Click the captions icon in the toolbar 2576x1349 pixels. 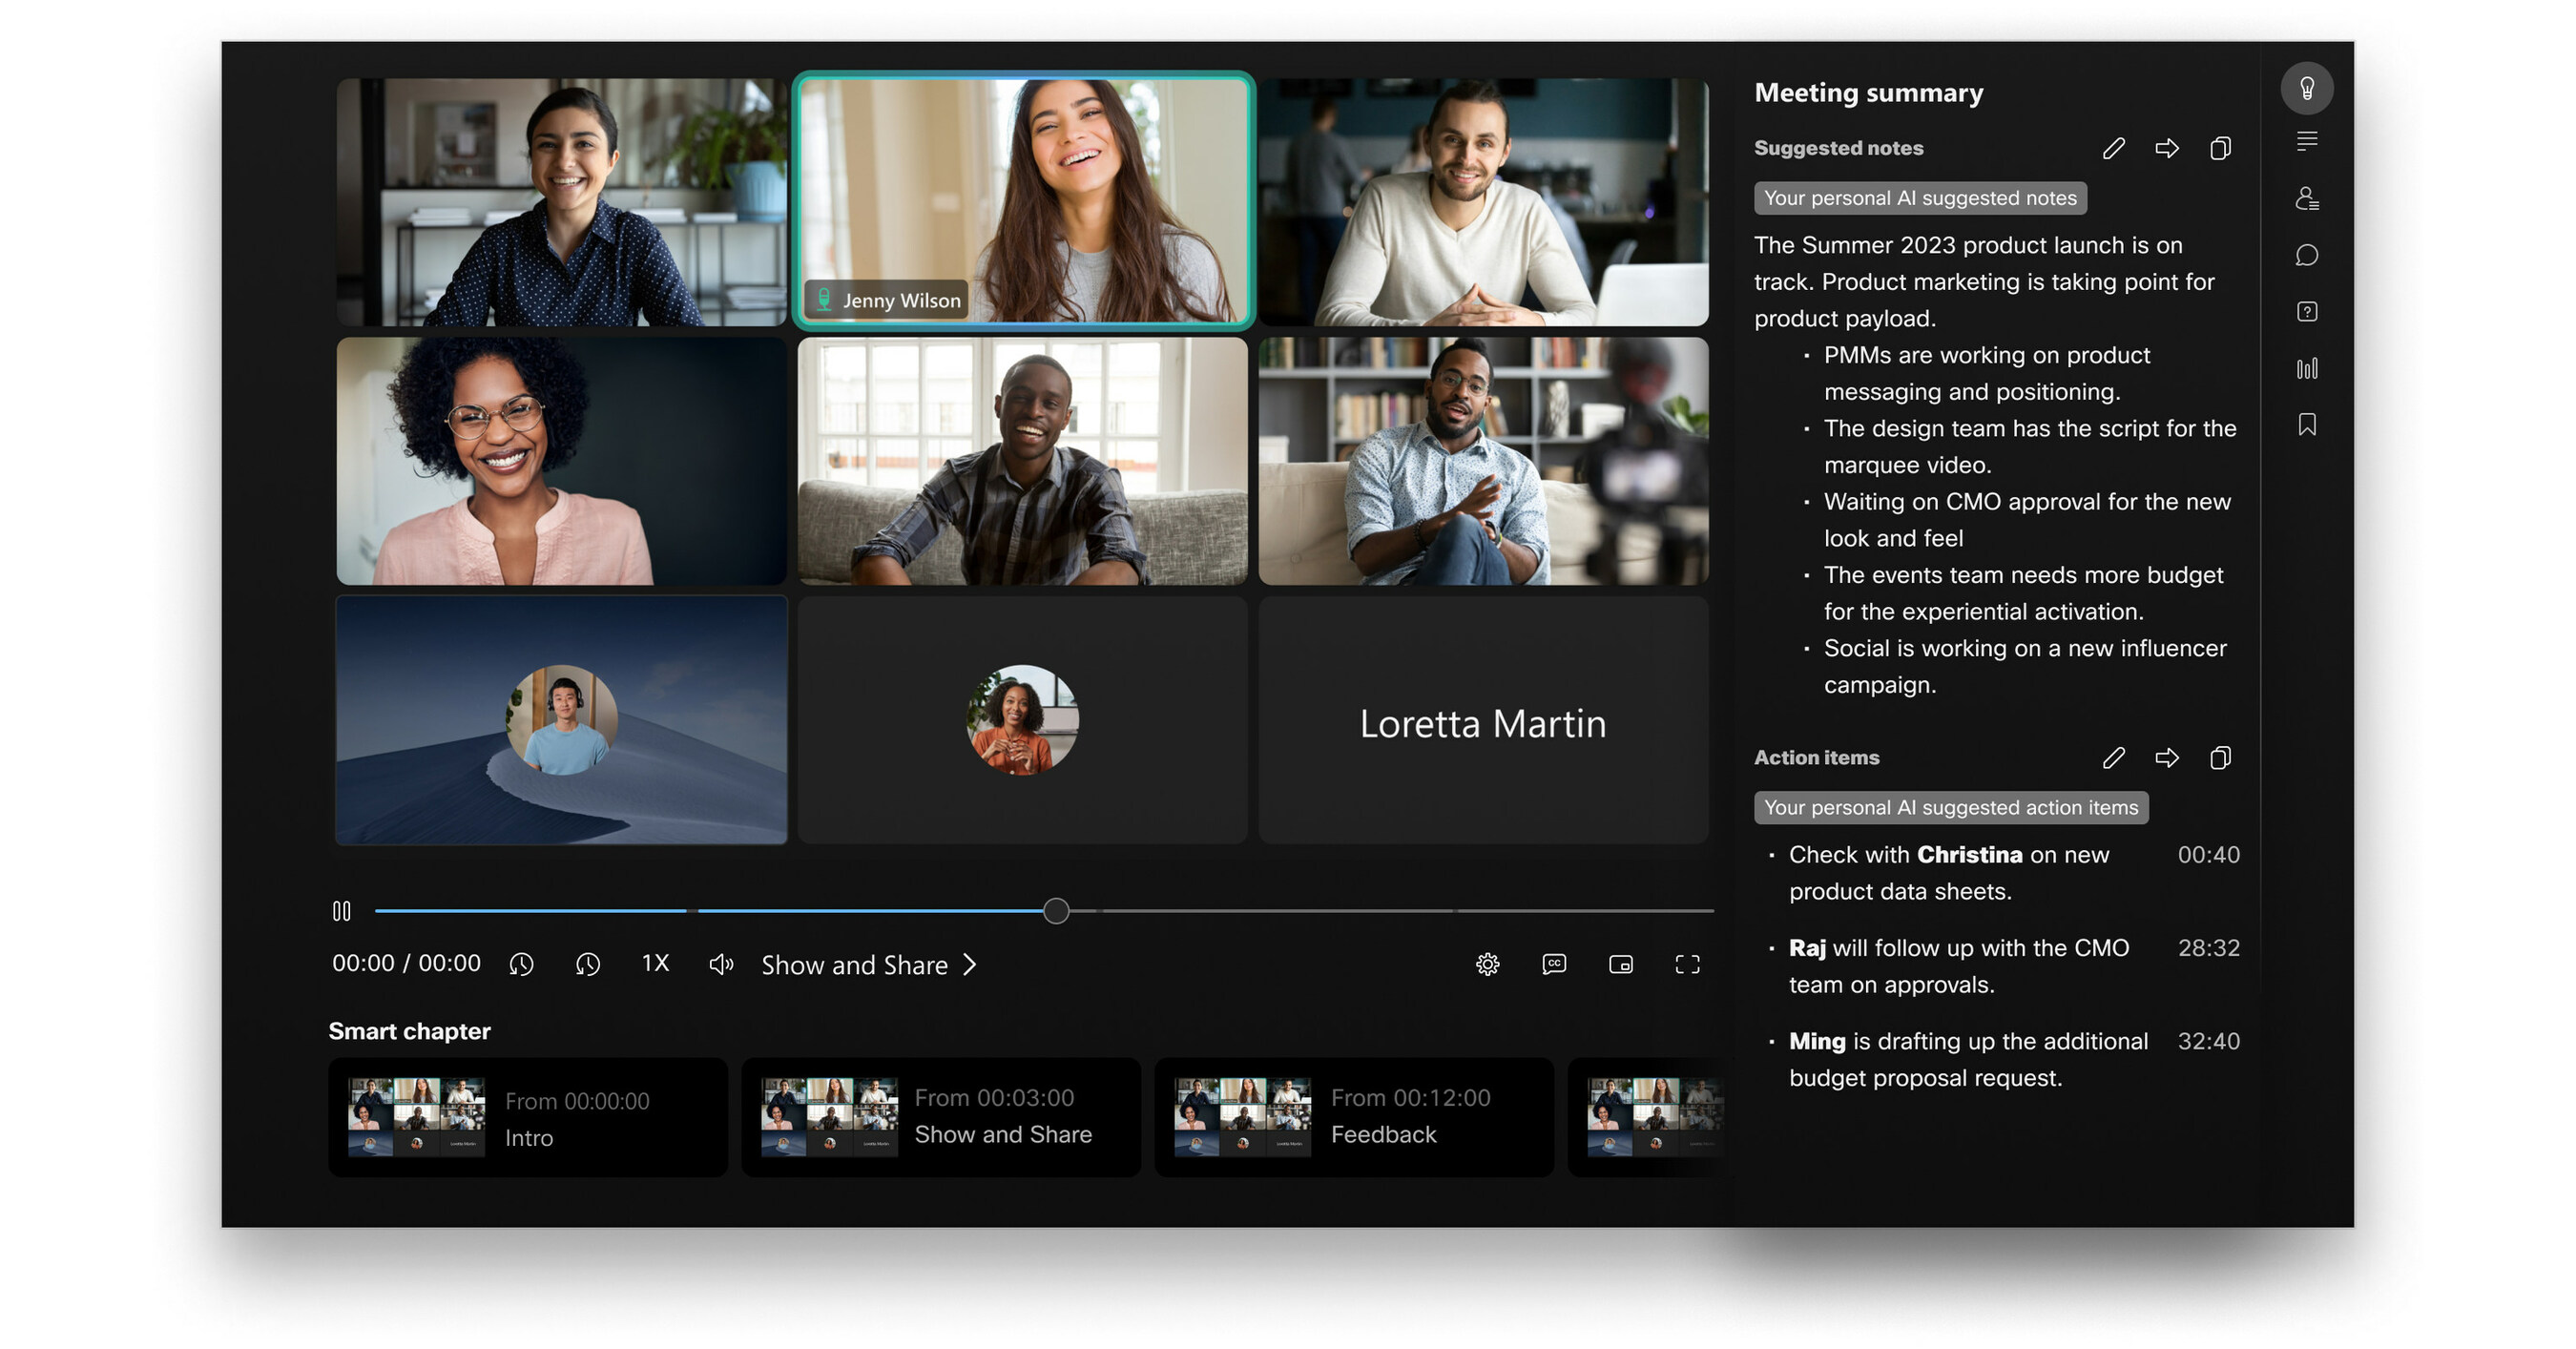tap(1550, 965)
